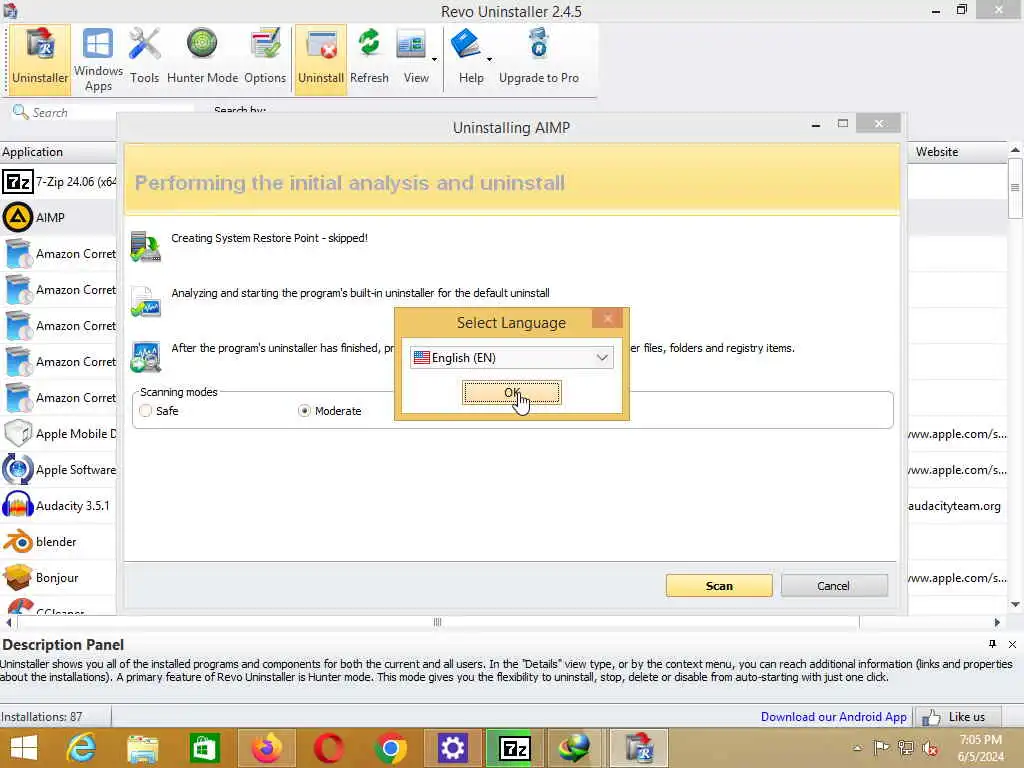
Task: Open settings gear app in taskbar
Action: pos(453,748)
